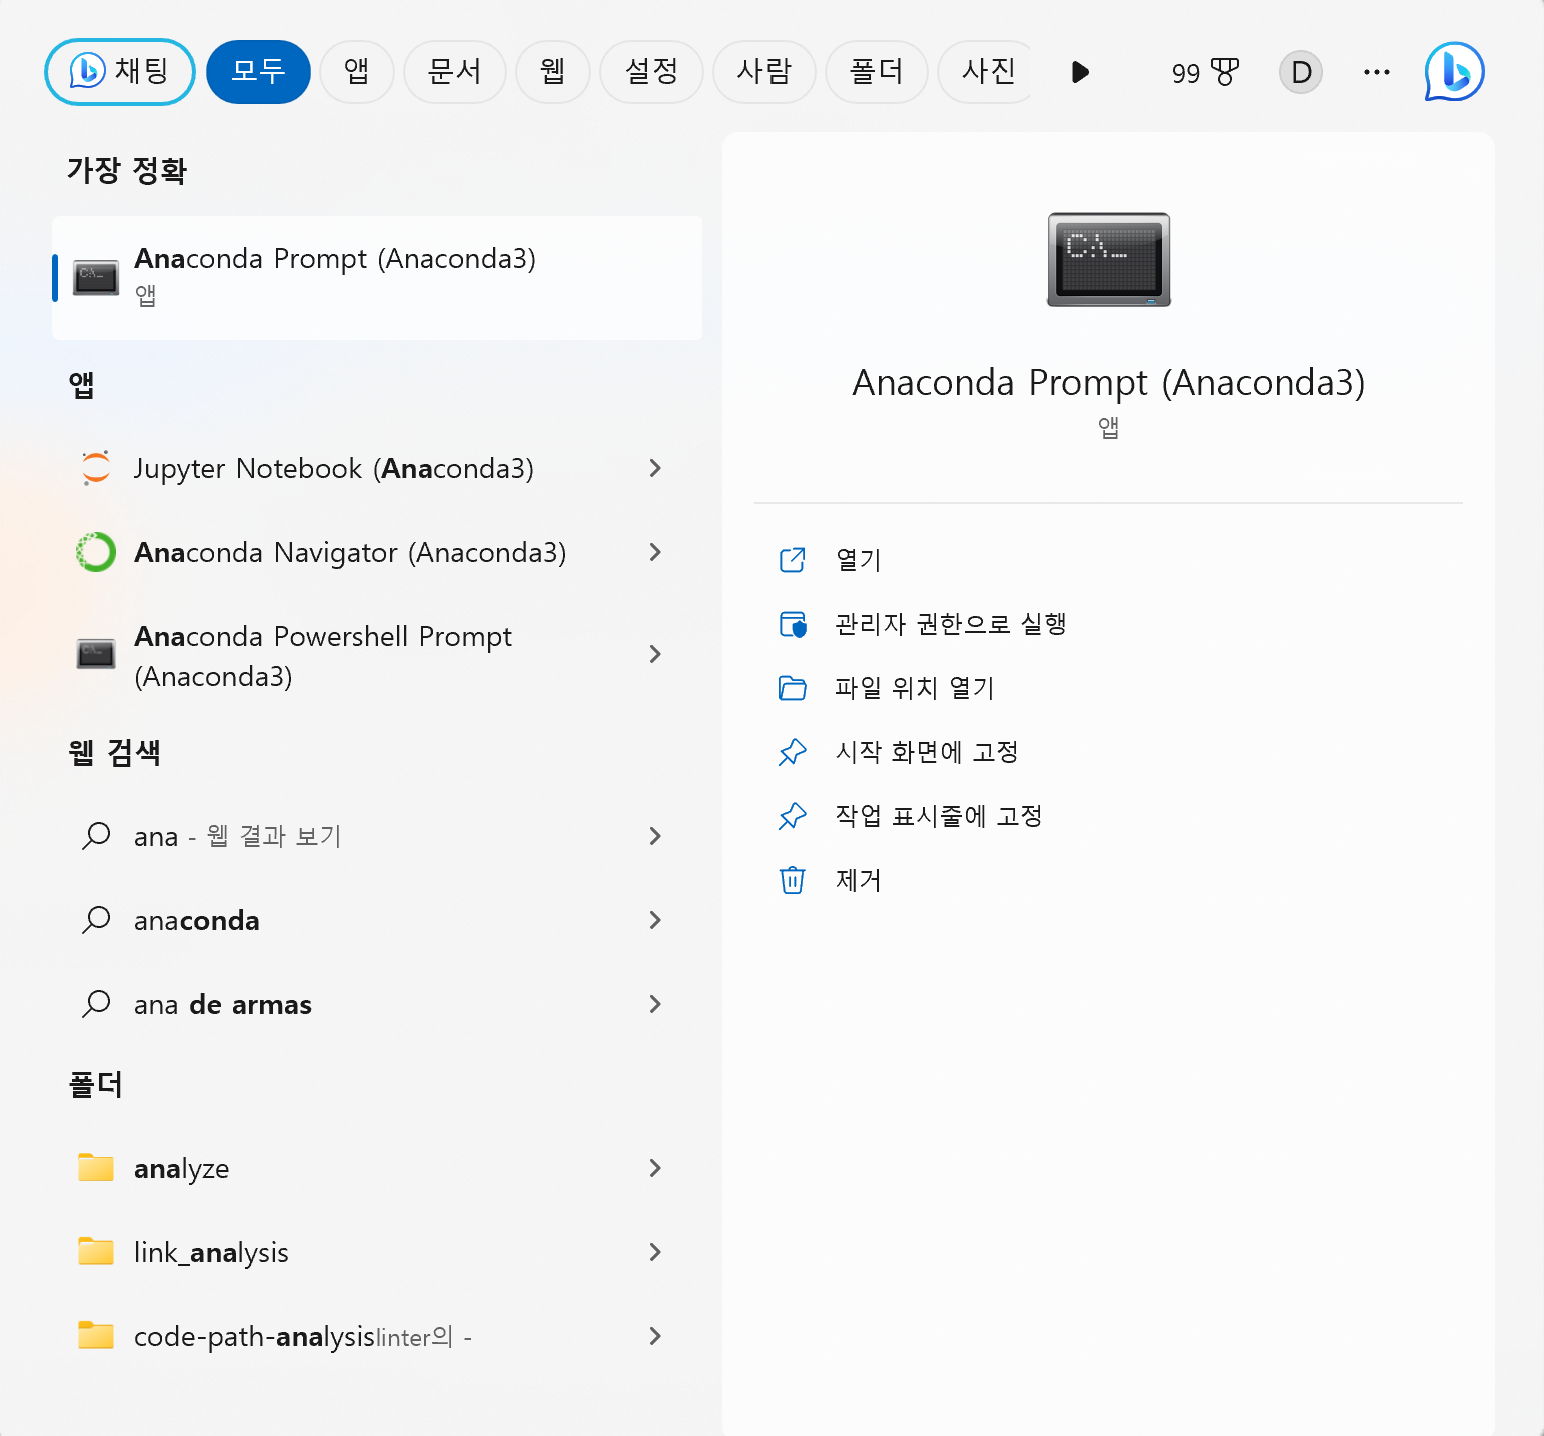Image resolution: width=1544 pixels, height=1436 pixels.
Task: Click the file location folder icon
Action: 792,688
